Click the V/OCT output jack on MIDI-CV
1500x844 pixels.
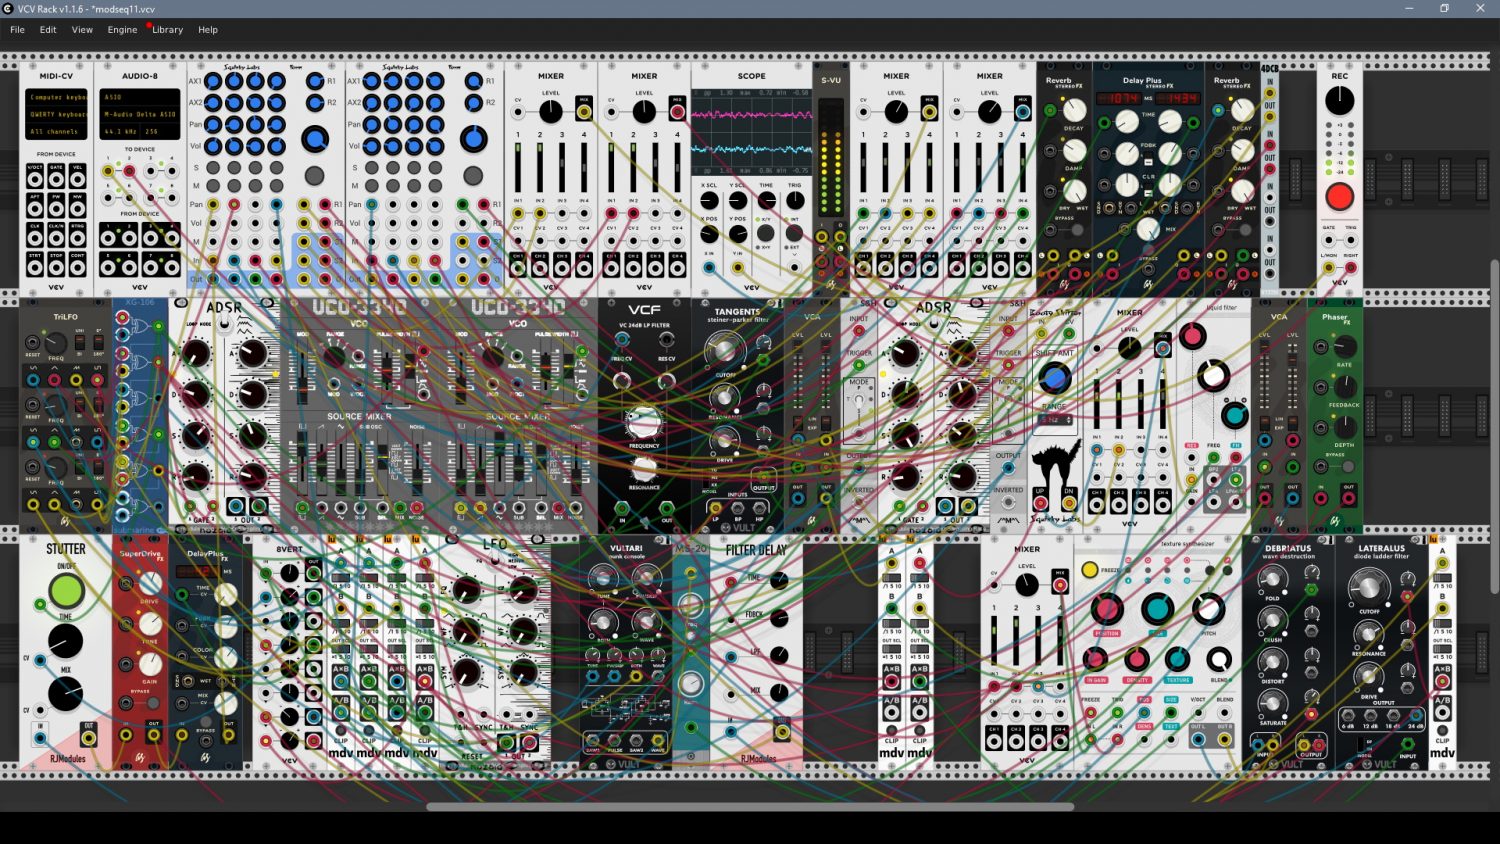click(x=35, y=180)
